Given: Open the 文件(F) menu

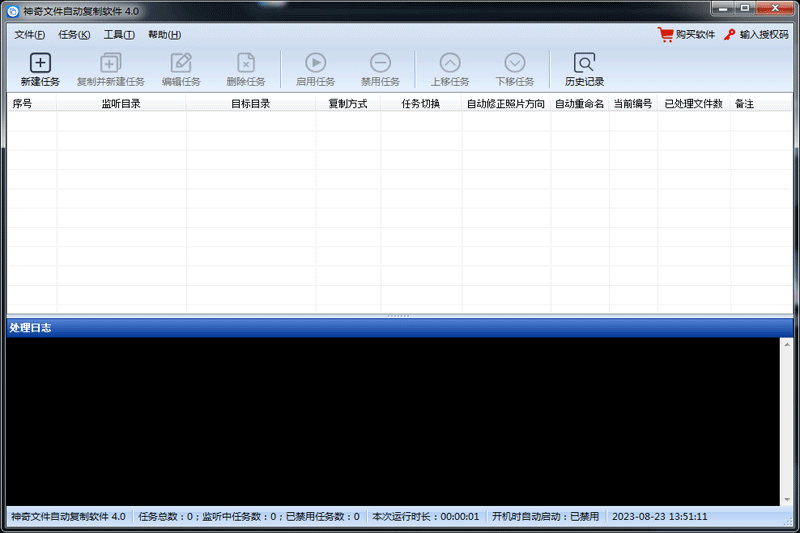Looking at the screenshot, I should [x=30, y=35].
